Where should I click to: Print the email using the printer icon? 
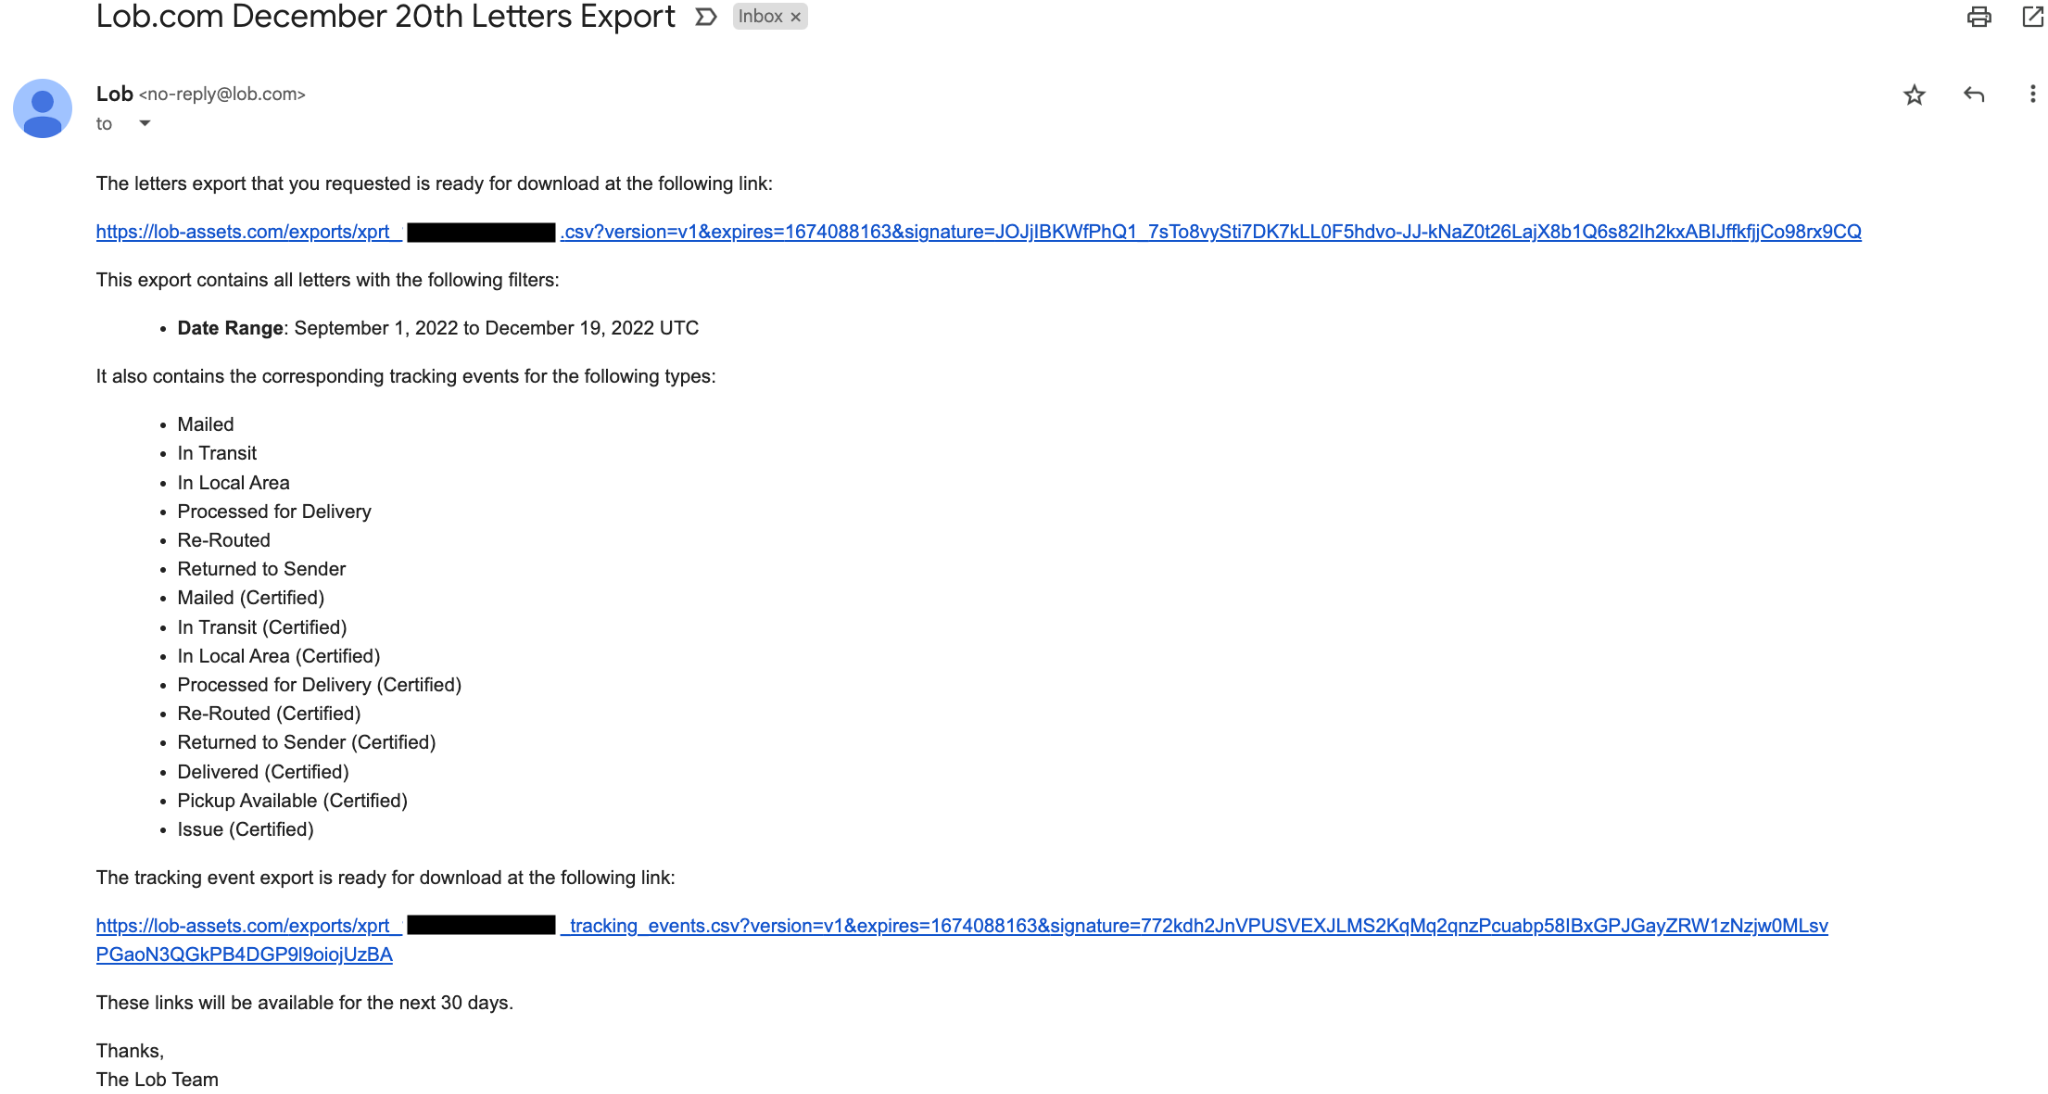(1978, 17)
